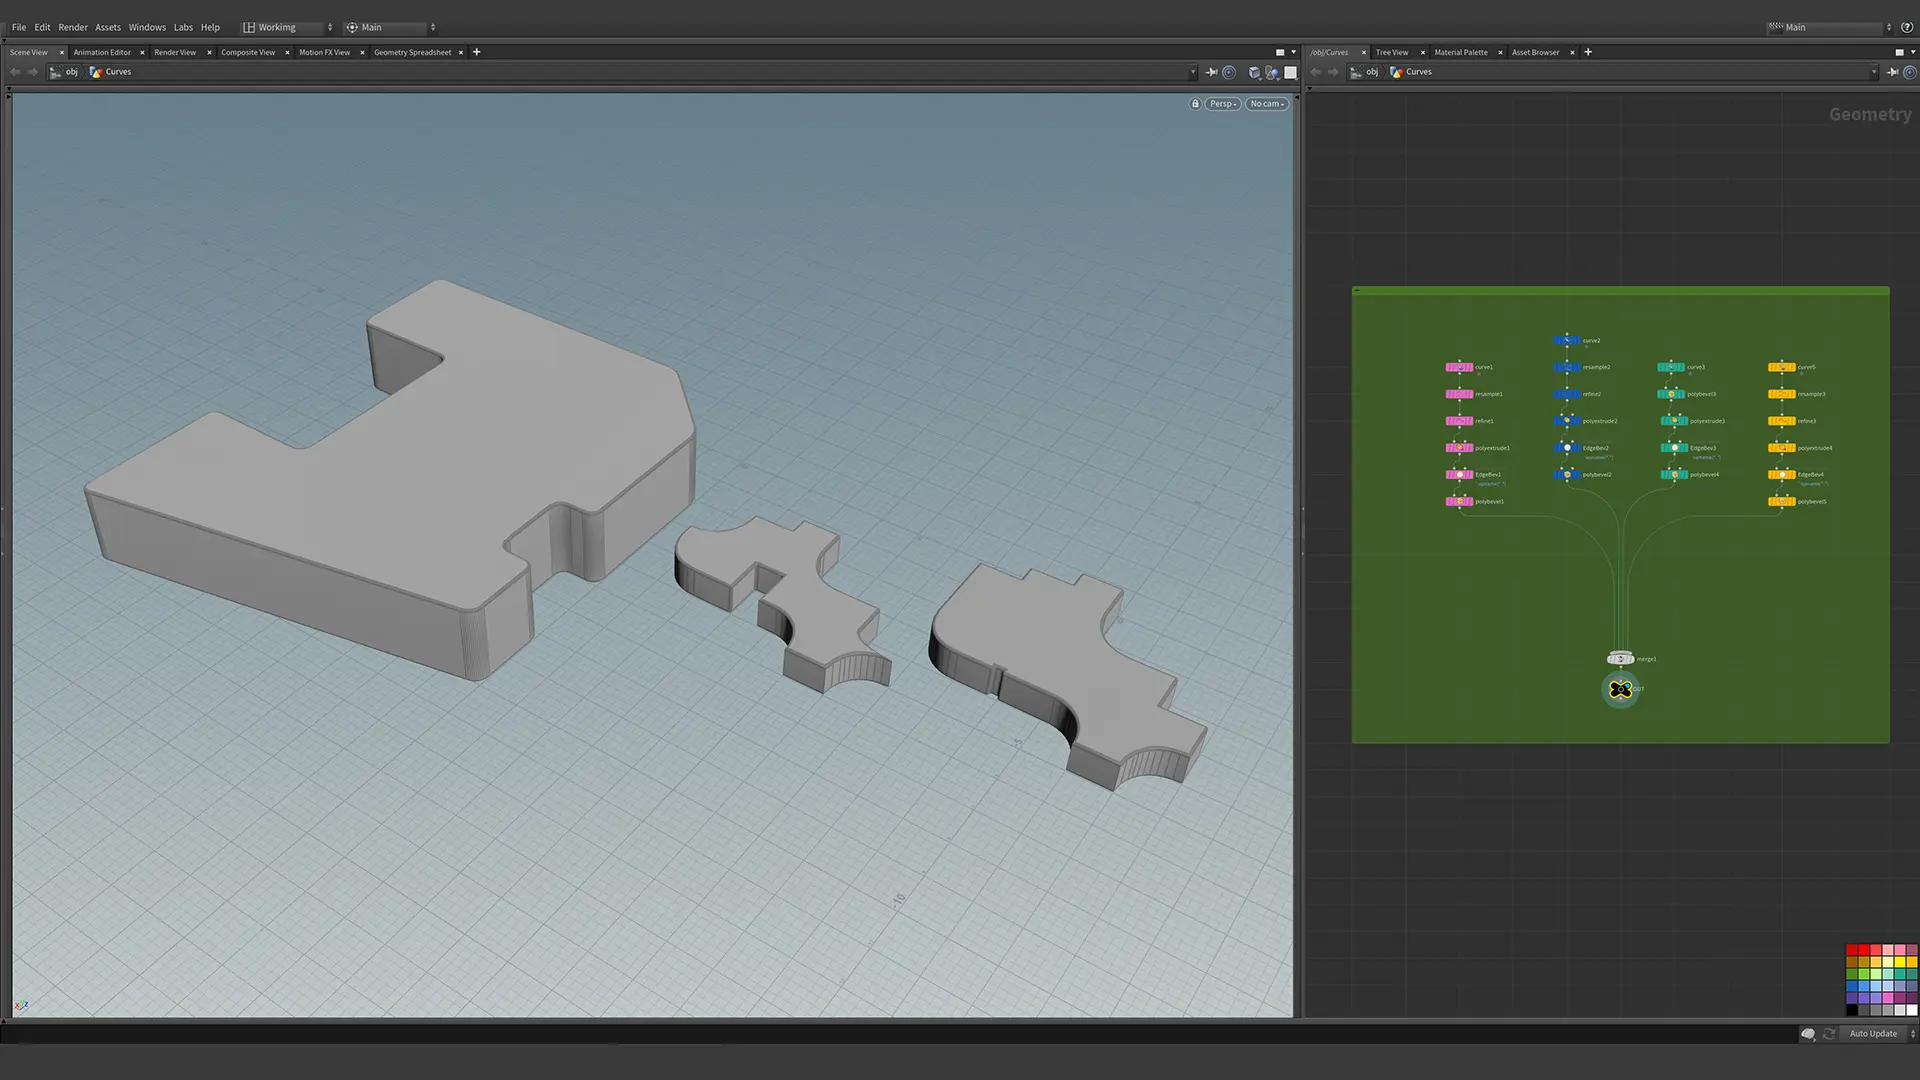Expand the scene view path history dropdown
Image resolution: width=1920 pixels, height=1080 pixels.
(1192, 72)
